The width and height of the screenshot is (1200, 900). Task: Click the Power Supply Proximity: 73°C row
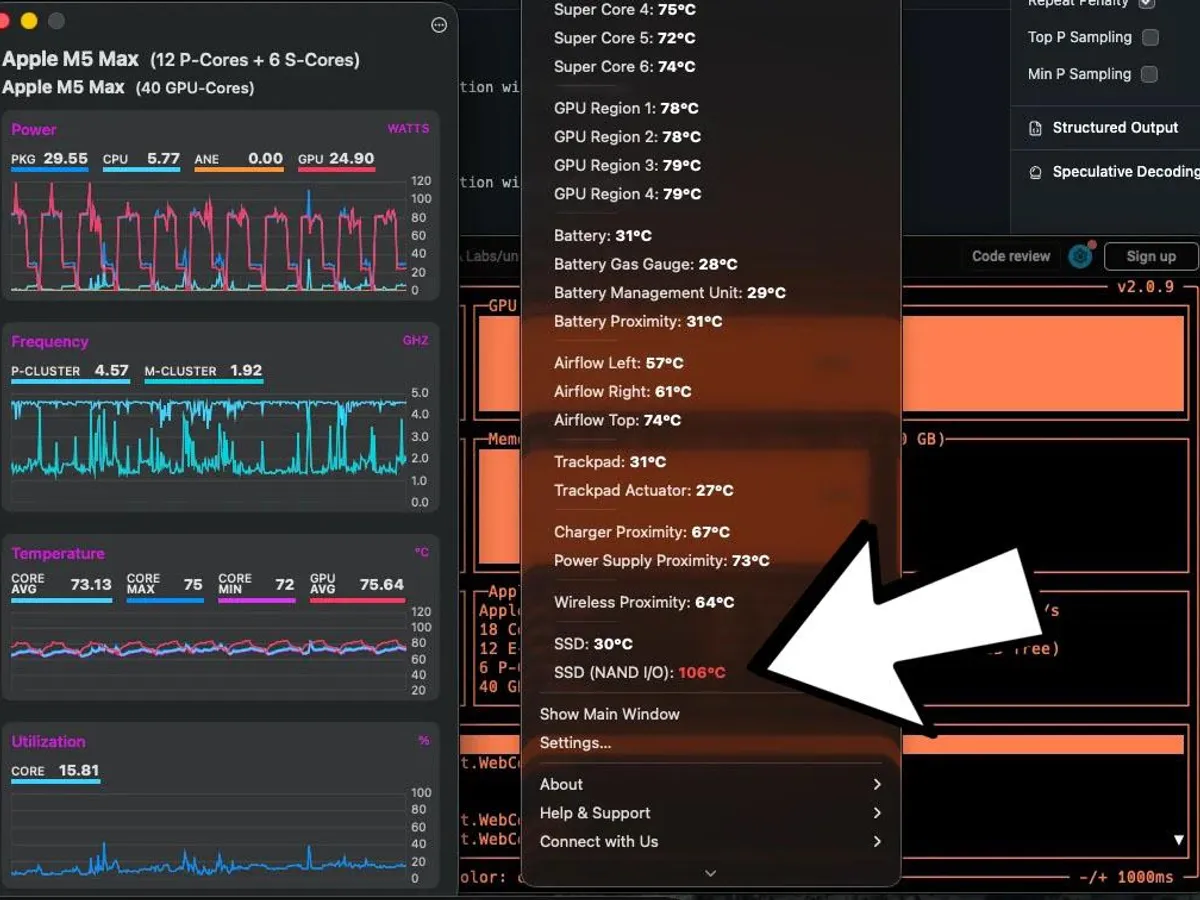tap(662, 561)
